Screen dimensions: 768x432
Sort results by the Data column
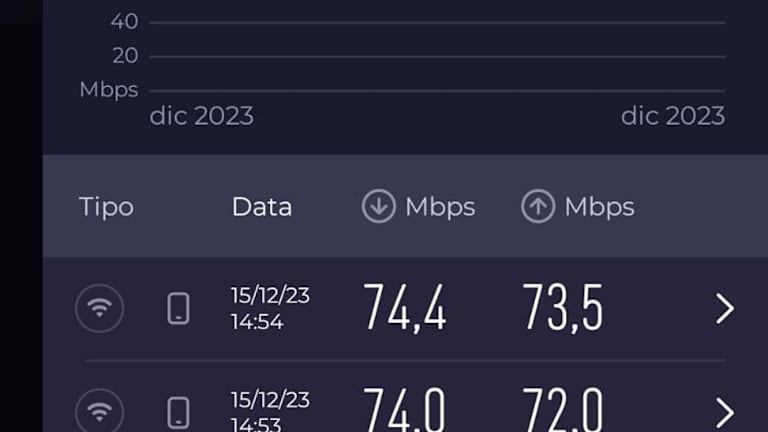pyautogui.click(x=262, y=207)
